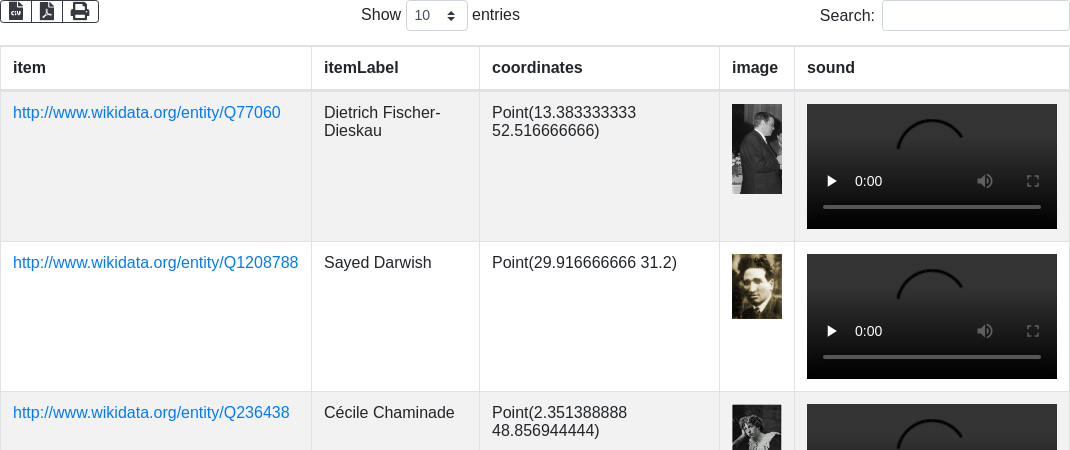Sort table by item column
Image resolution: width=1070 pixels, height=450 pixels.
[x=30, y=68]
